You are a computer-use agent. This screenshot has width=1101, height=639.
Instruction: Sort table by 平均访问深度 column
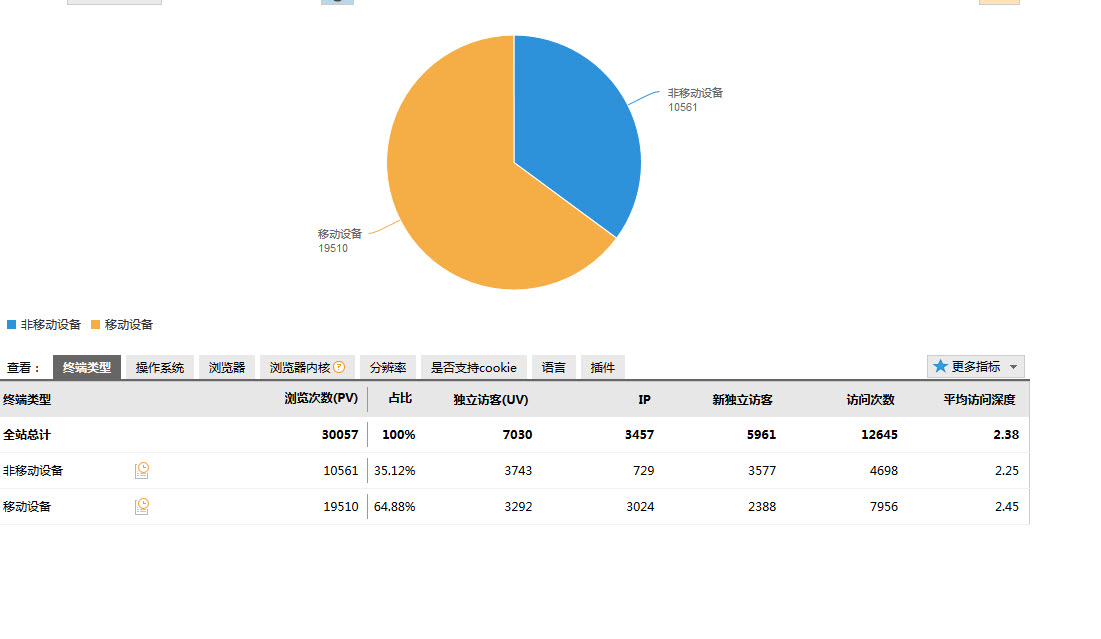point(979,400)
